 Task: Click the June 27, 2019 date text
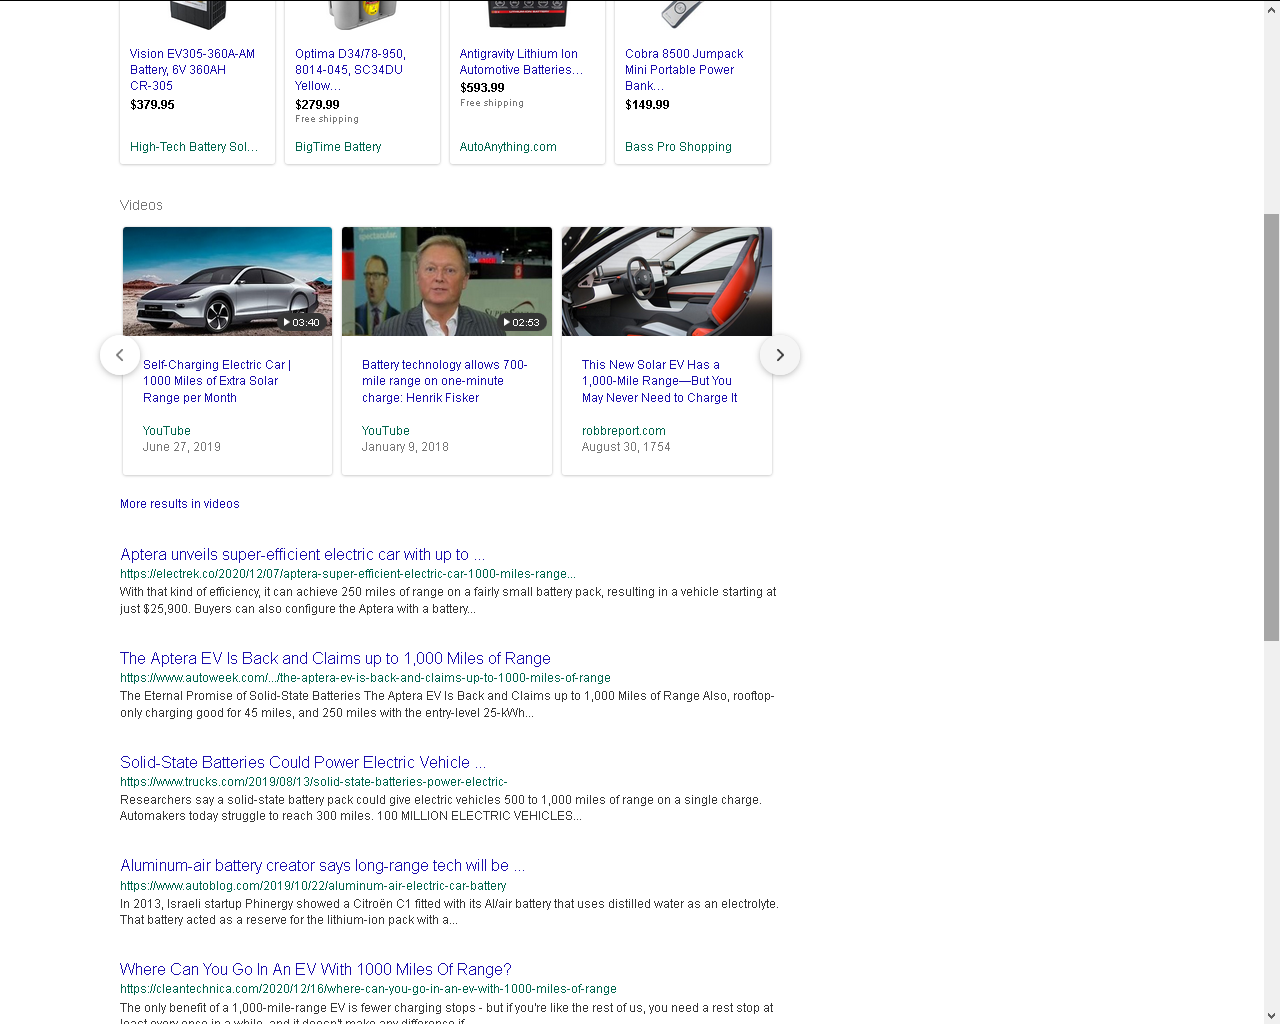pos(182,447)
